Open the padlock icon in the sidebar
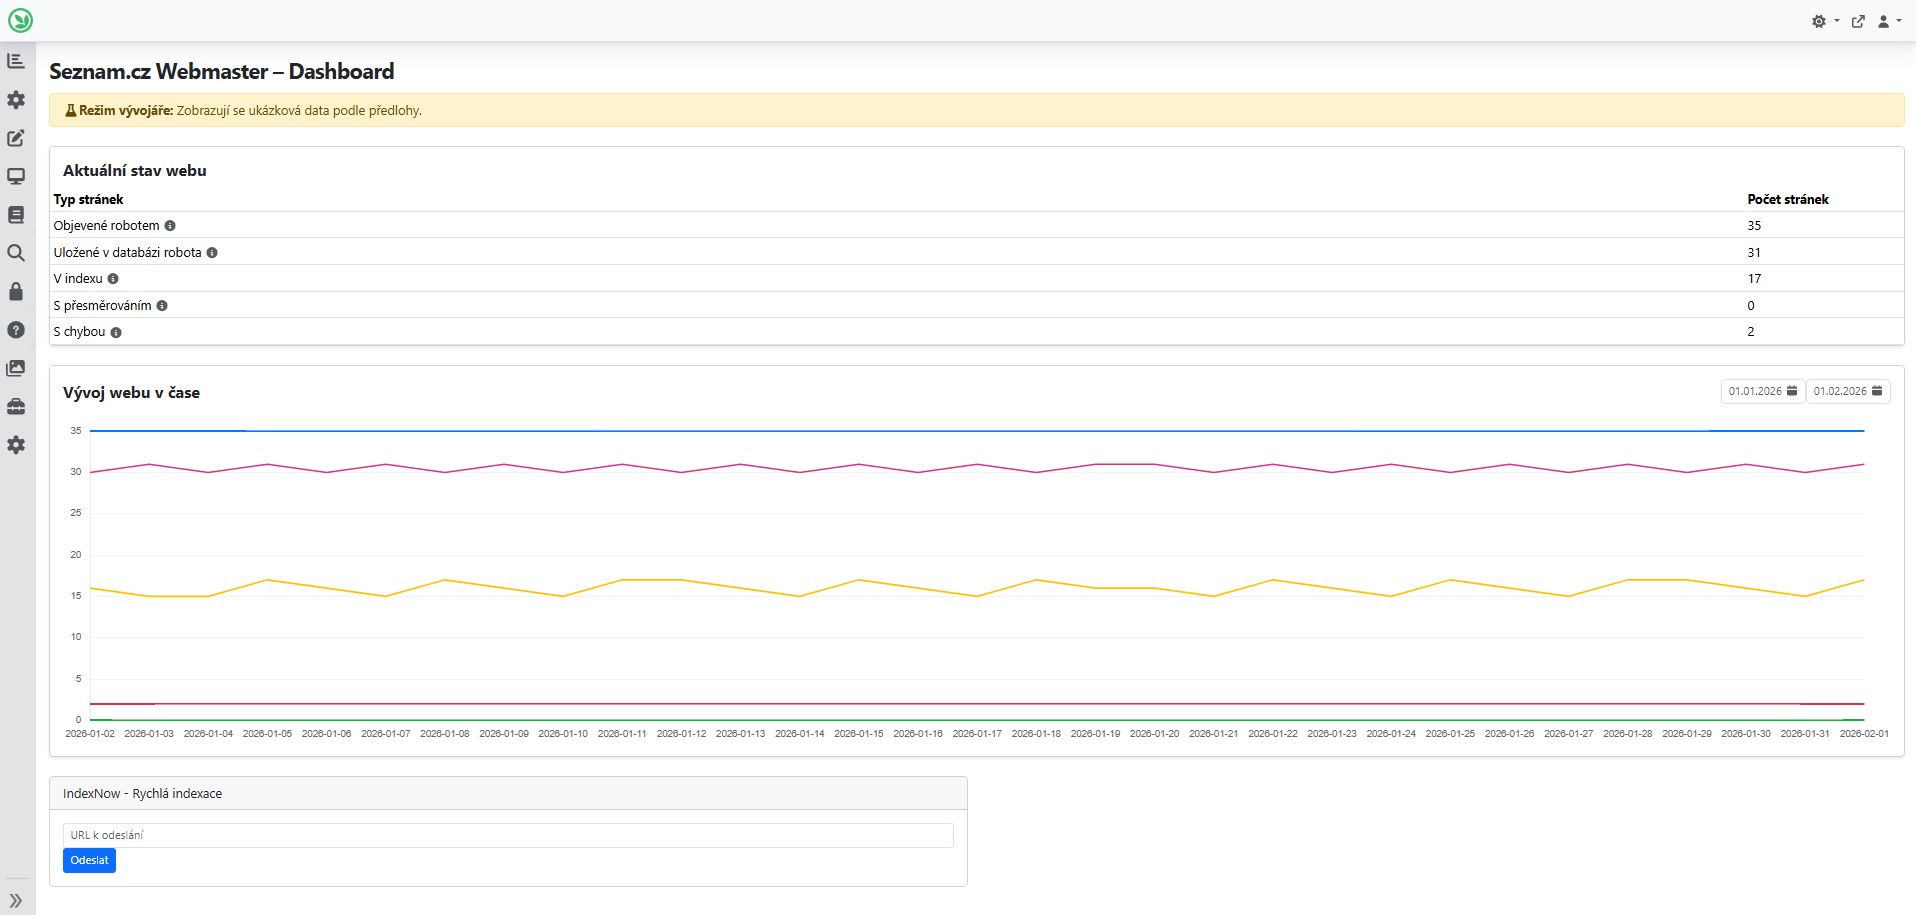Viewport: 1916px width, 915px height. click(x=16, y=291)
